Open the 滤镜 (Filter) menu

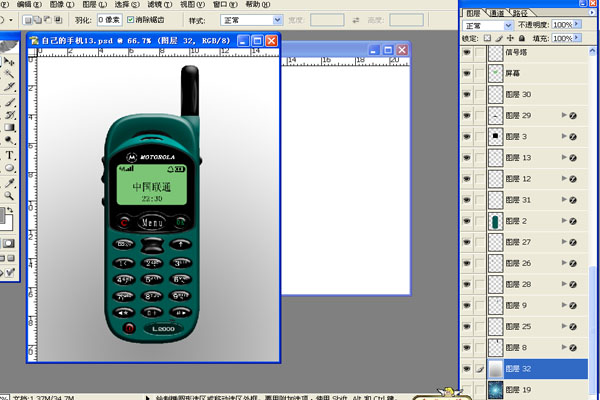coord(160,5)
